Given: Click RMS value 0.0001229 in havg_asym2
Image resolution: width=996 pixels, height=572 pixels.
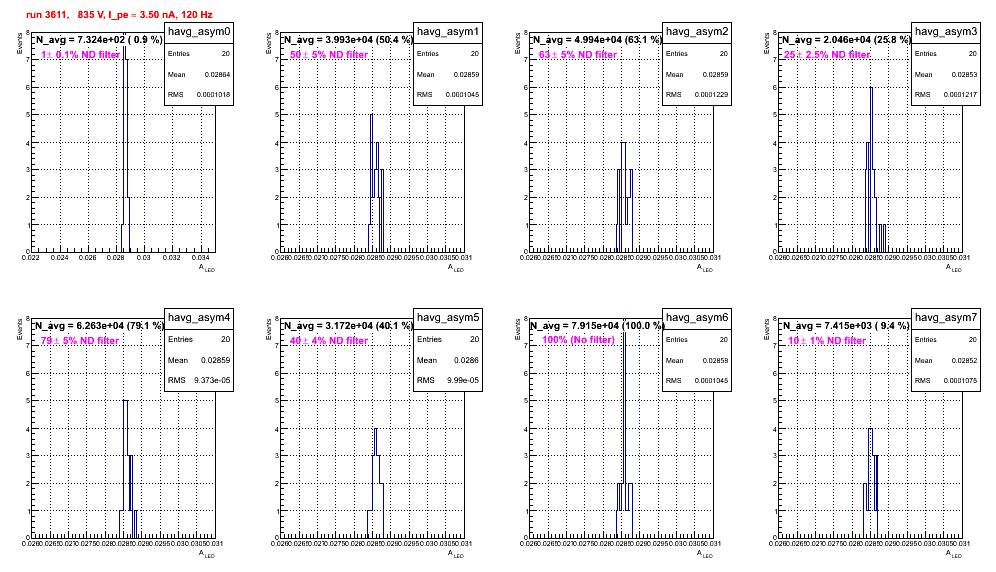Looking at the screenshot, I should [x=711, y=95].
